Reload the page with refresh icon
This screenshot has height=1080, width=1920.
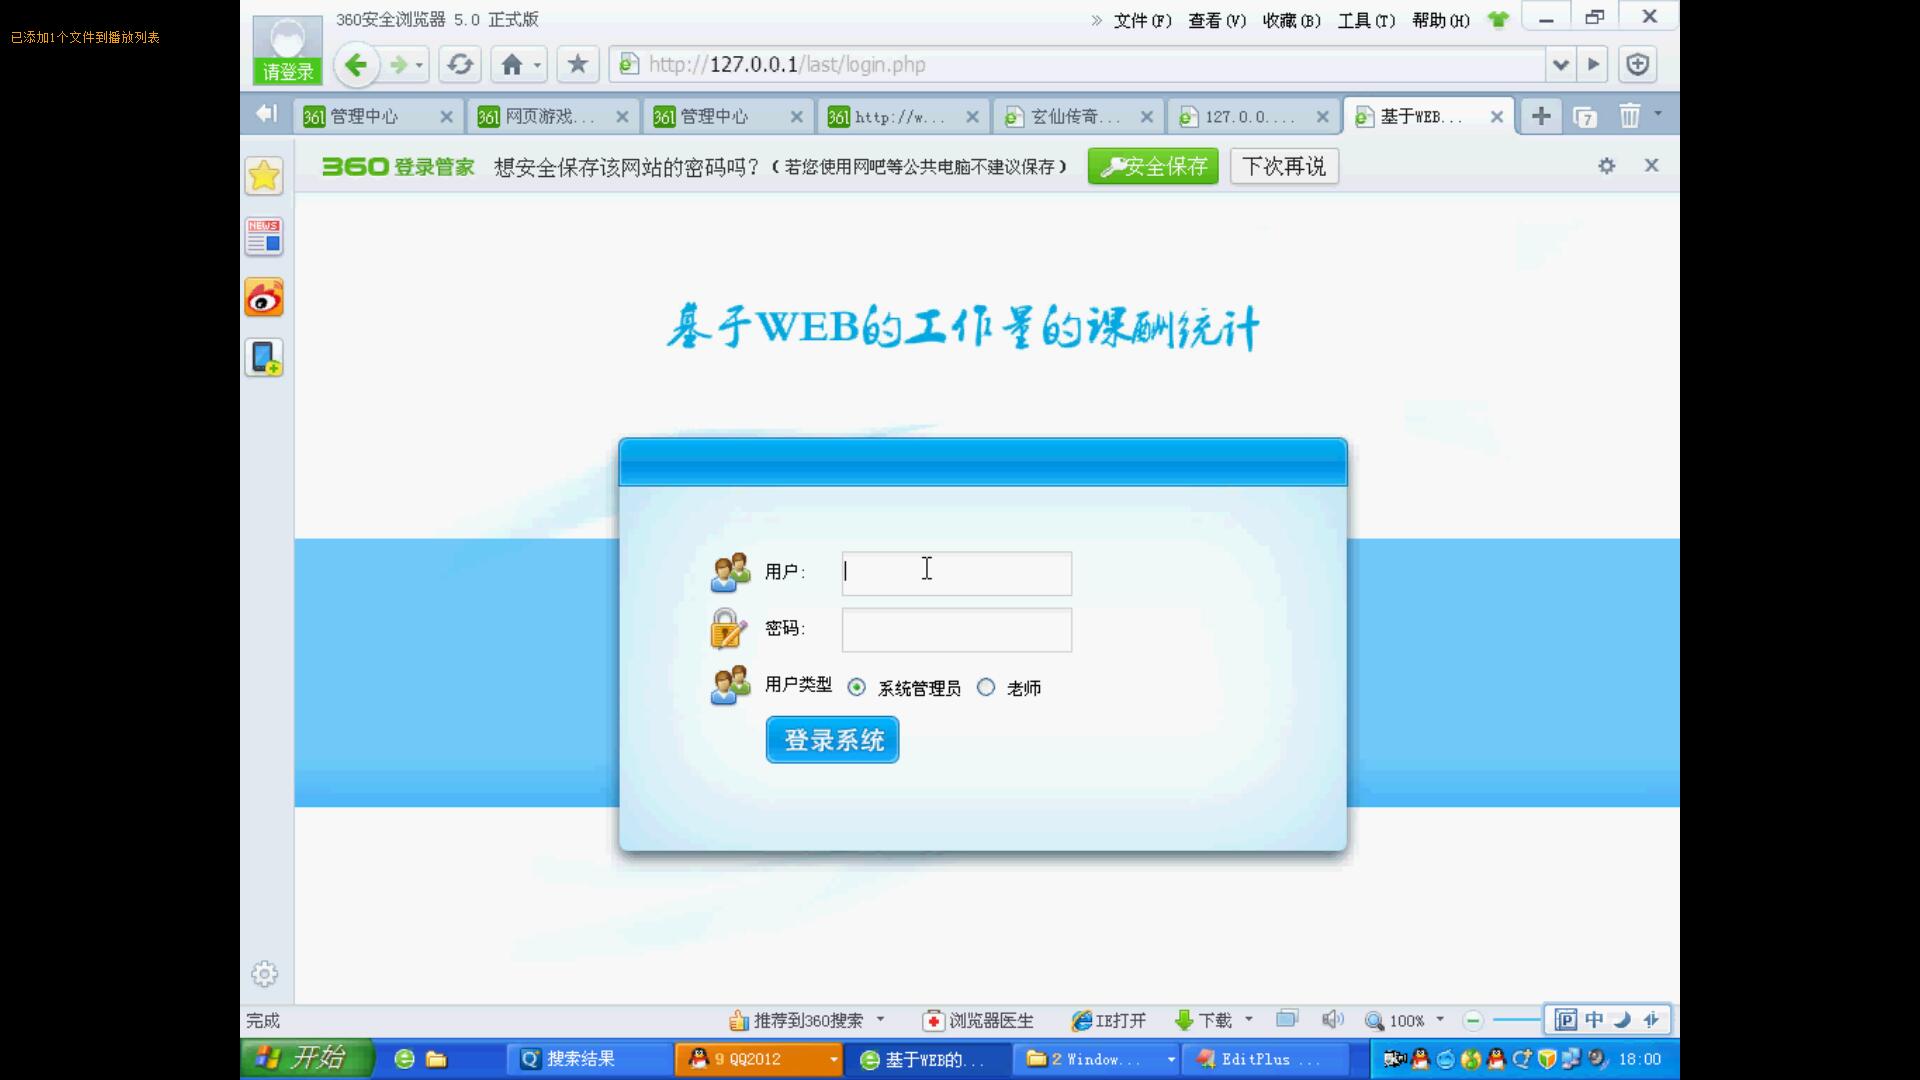(x=460, y=65)
